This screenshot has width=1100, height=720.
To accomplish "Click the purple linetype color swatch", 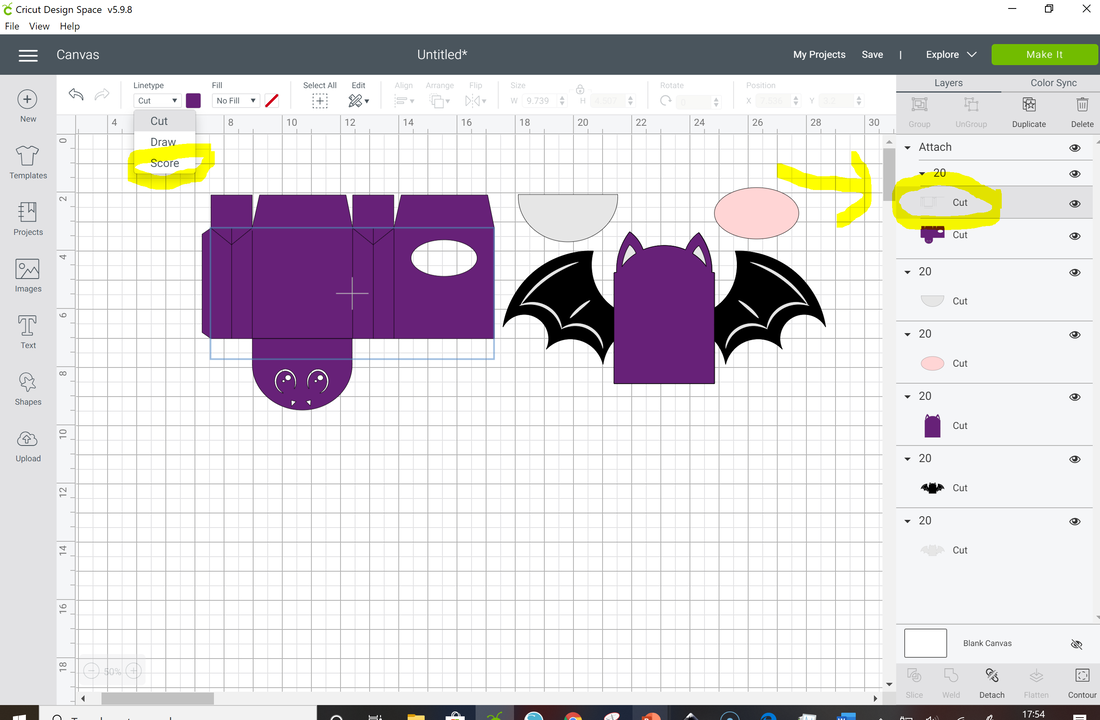I will tap(193, 101).
